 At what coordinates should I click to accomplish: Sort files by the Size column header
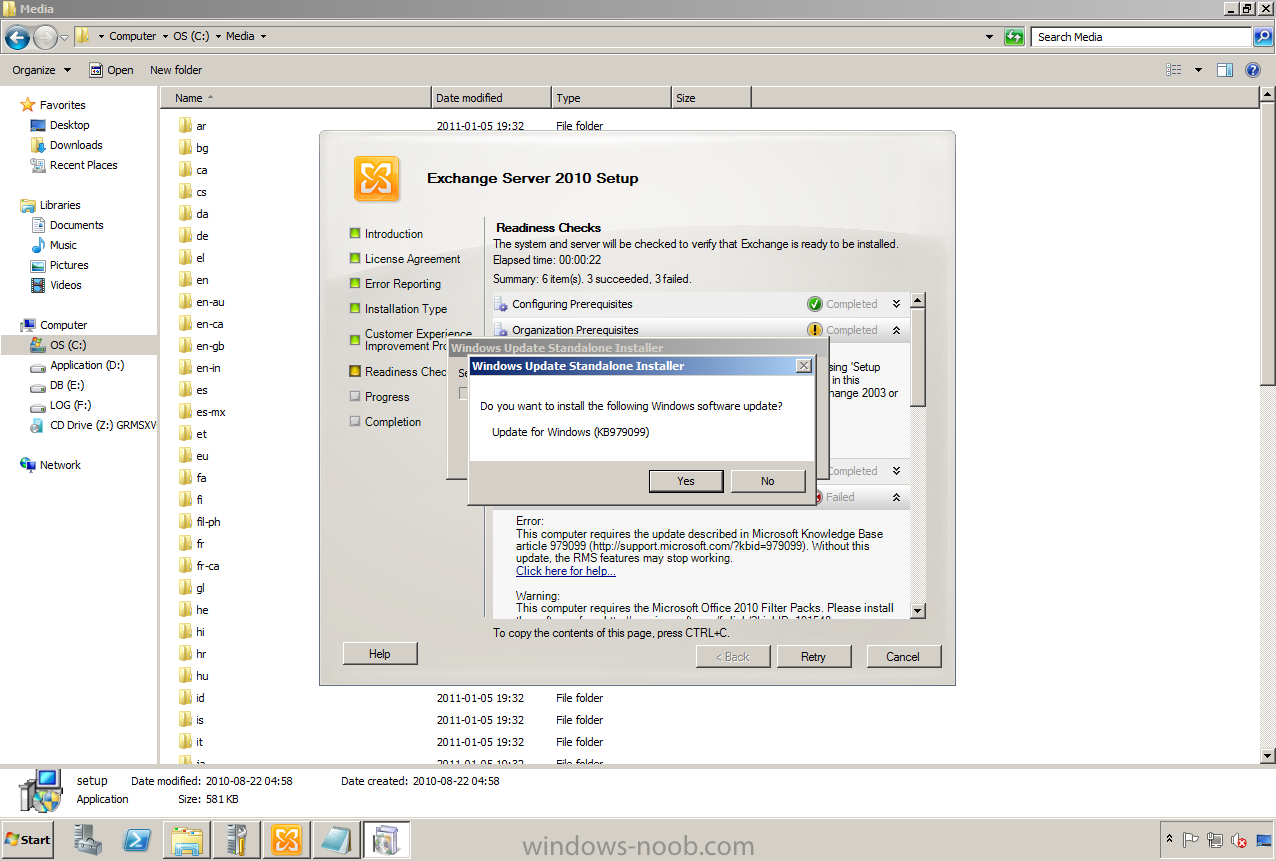point(711,98)
